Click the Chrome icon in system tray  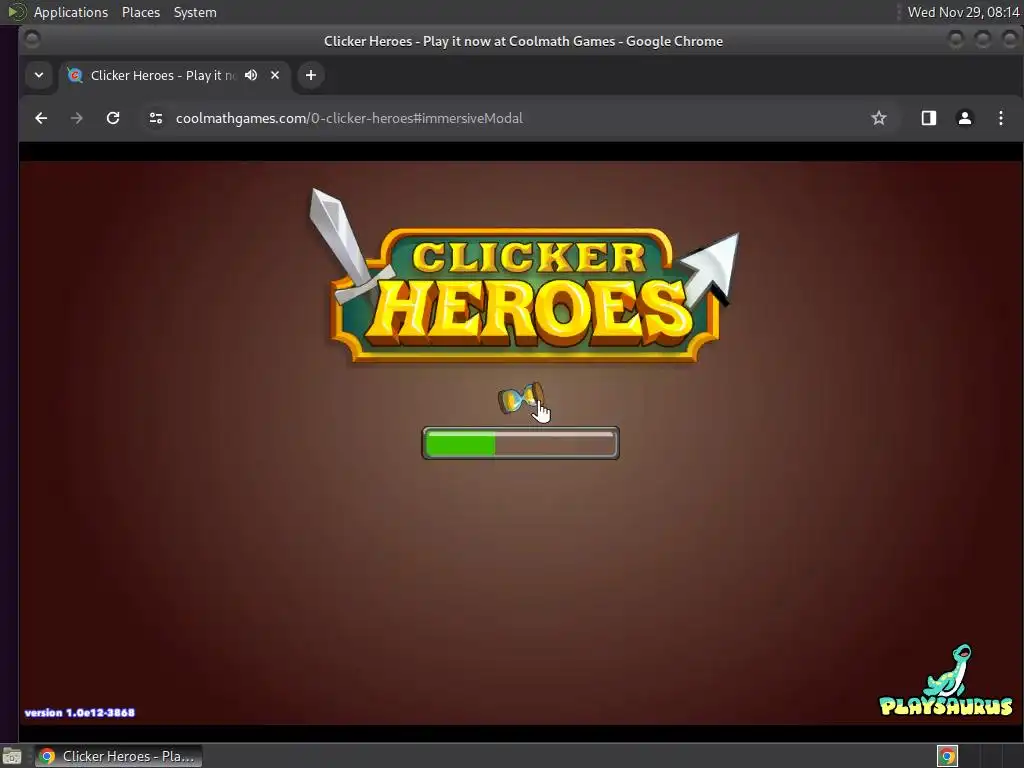(947, 756)
